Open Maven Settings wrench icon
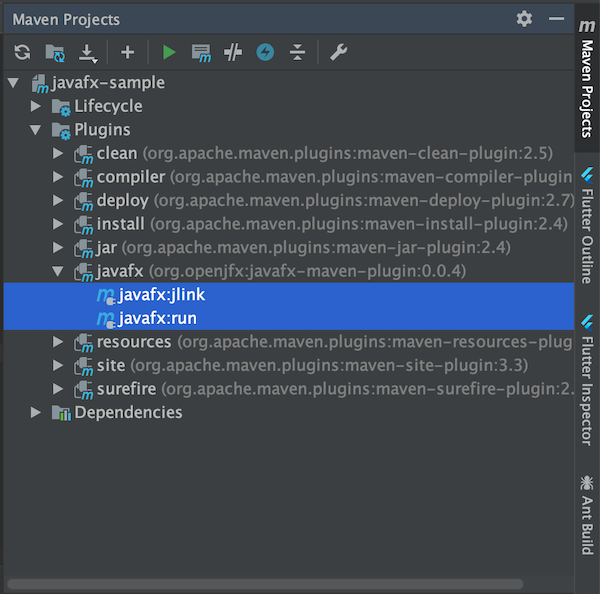 click(339, 52)
